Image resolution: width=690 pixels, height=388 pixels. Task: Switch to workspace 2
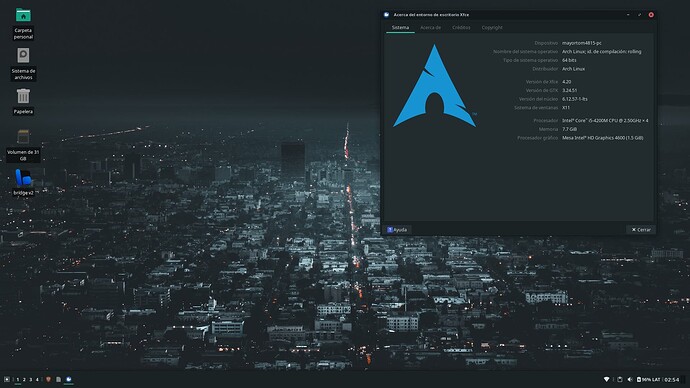click(24, 379)
